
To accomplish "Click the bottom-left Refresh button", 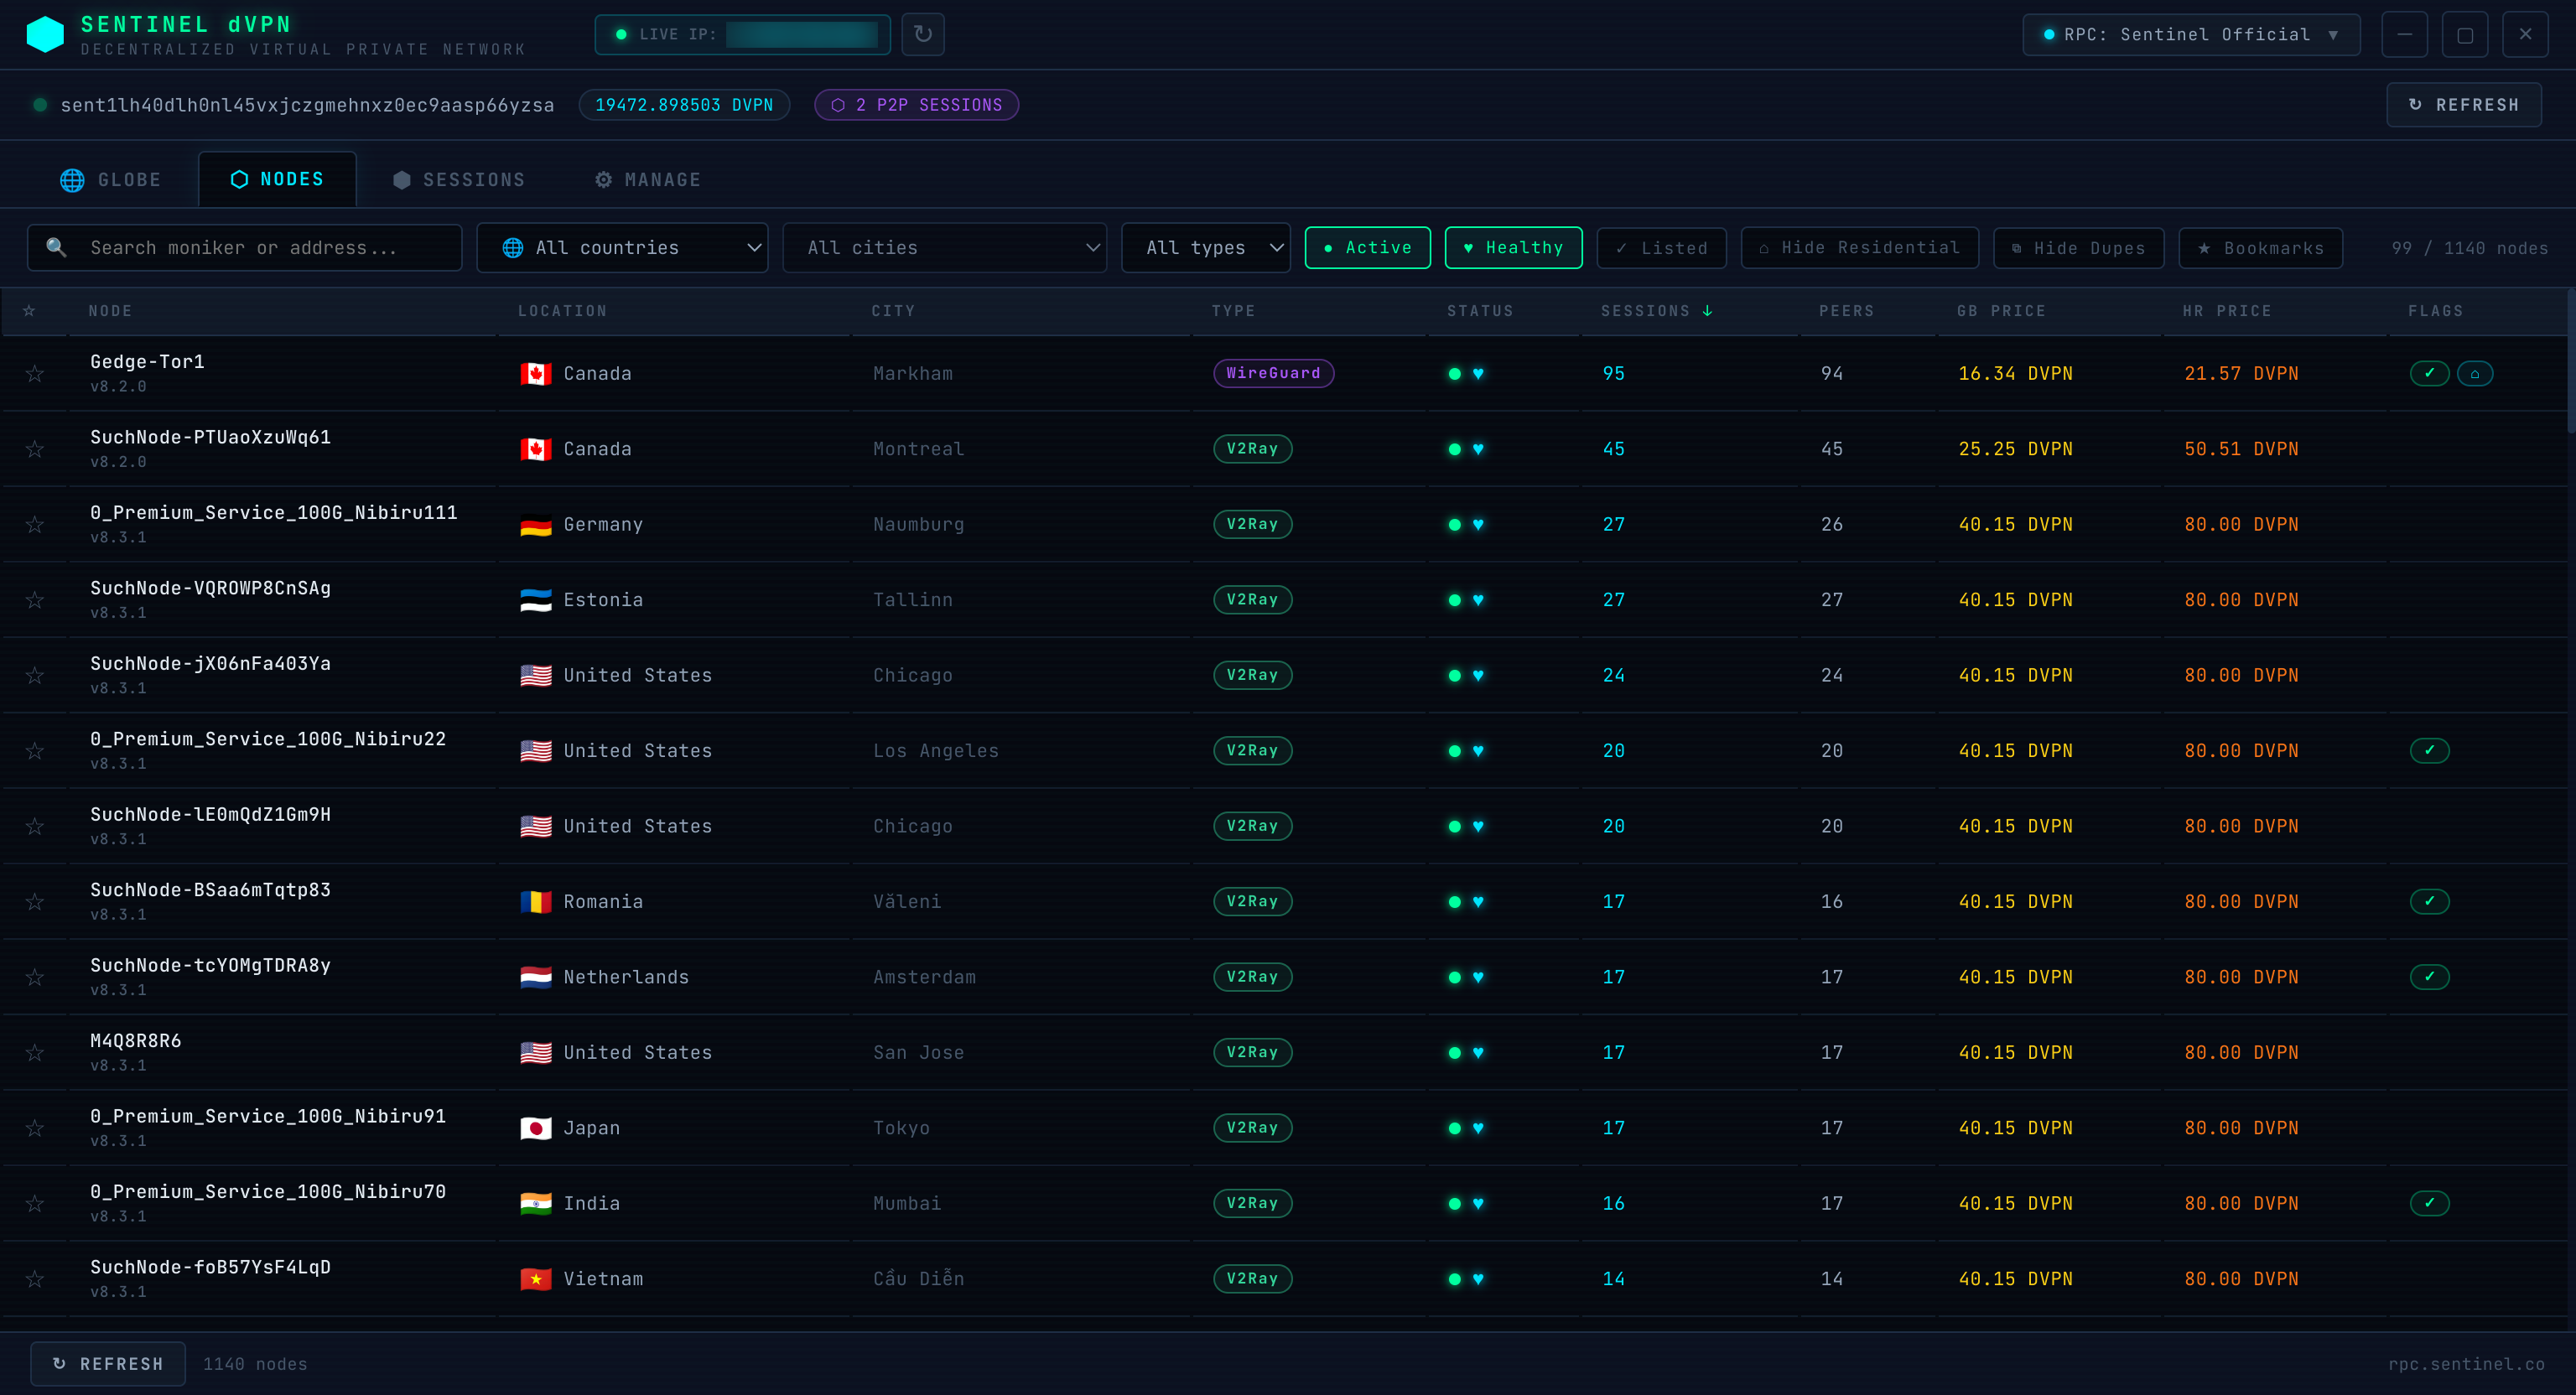I will pyautogui.click(x=108, y=1364).
